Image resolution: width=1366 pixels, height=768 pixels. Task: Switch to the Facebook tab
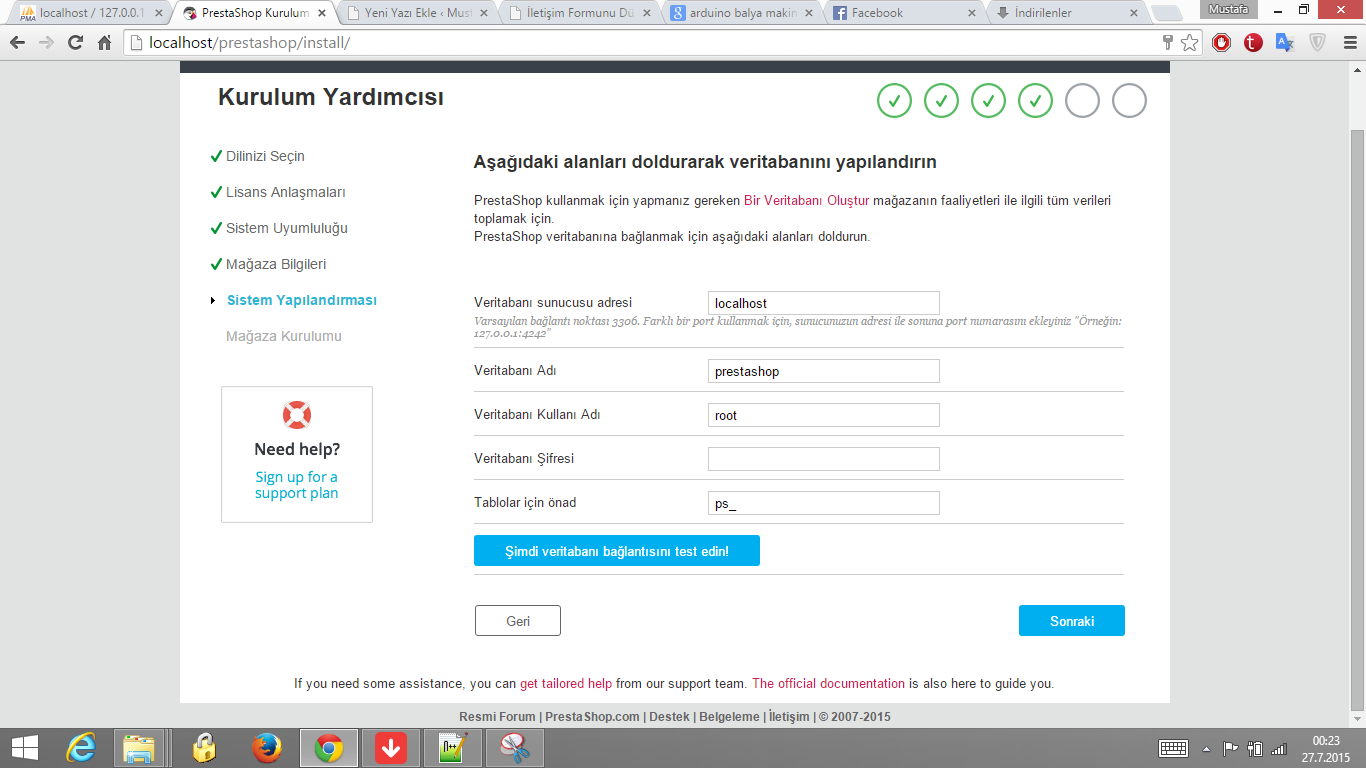905,13
